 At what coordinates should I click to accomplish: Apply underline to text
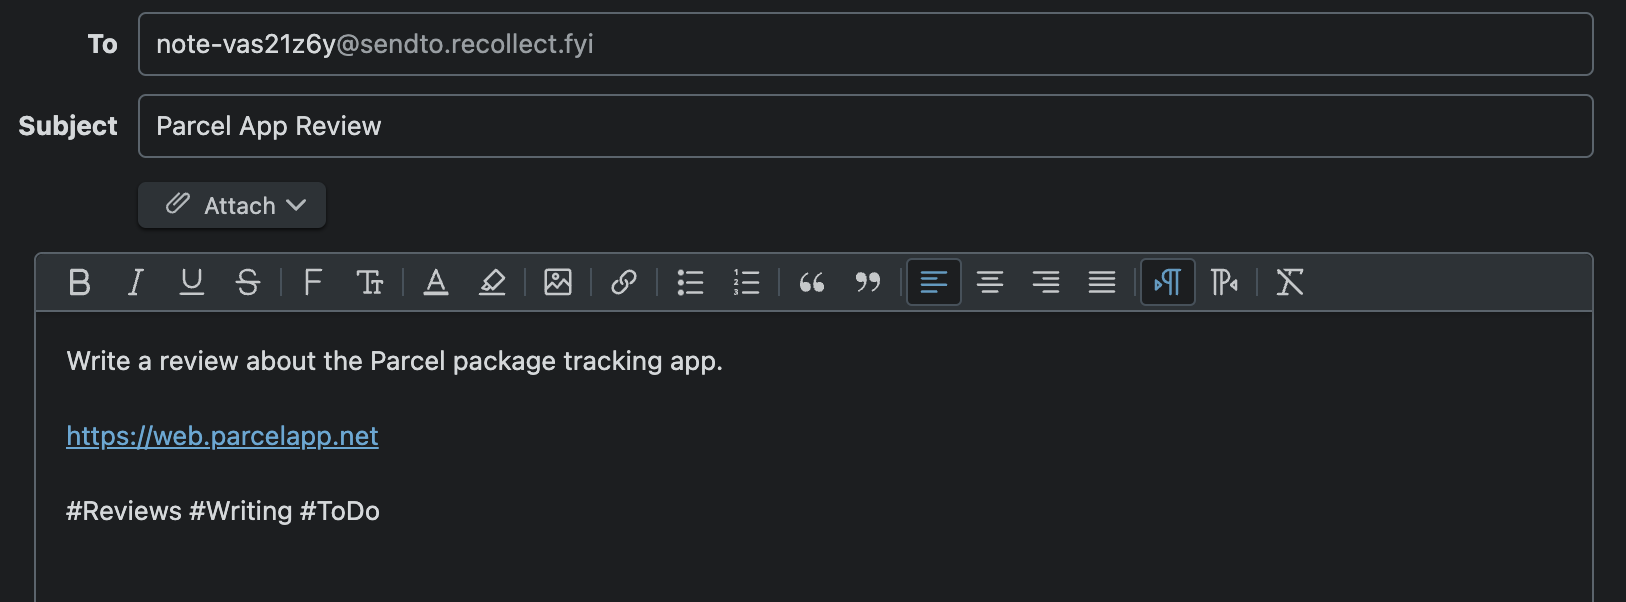coord(192,283)
